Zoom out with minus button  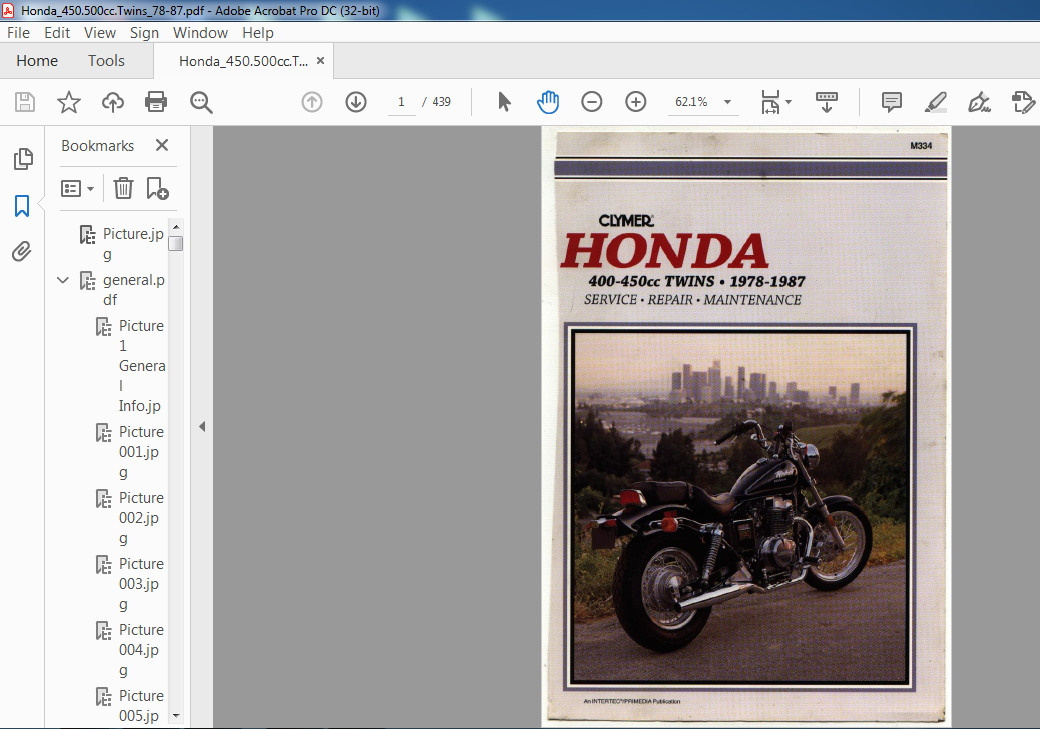pos(592,102)
